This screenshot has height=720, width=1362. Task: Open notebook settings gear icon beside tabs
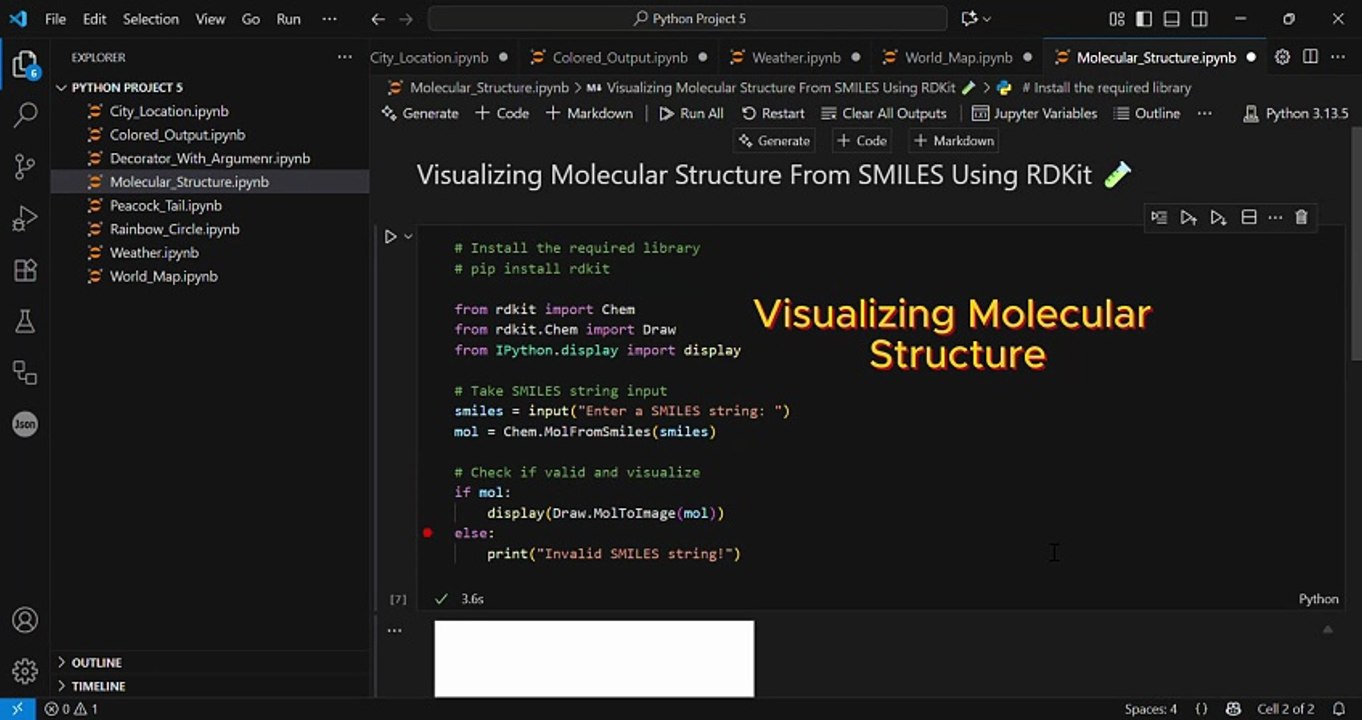point(1282,57)
